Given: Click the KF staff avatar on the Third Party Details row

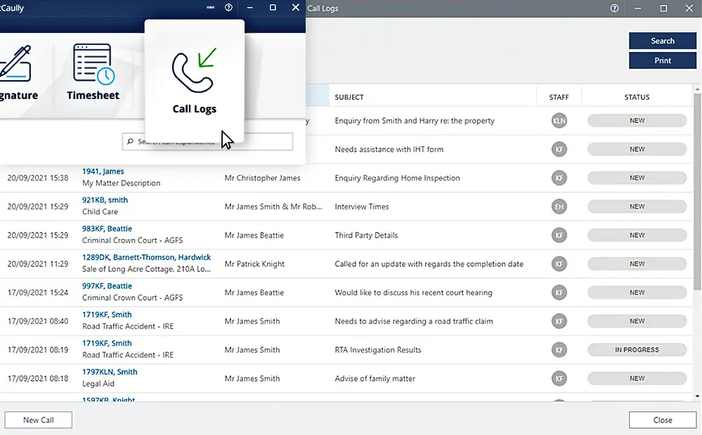Looking at the screenshot, I should point(559,235).
